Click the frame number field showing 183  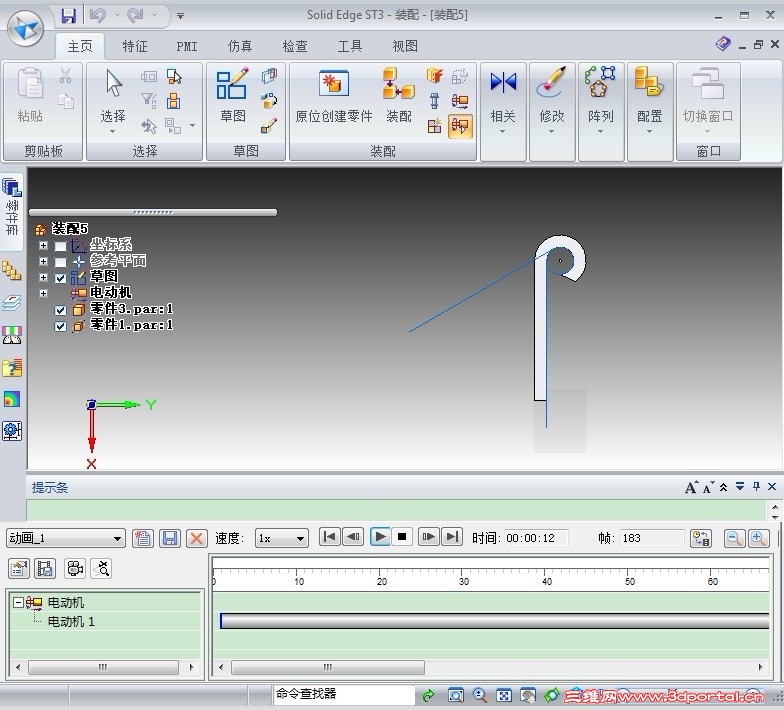click(651, 538)
